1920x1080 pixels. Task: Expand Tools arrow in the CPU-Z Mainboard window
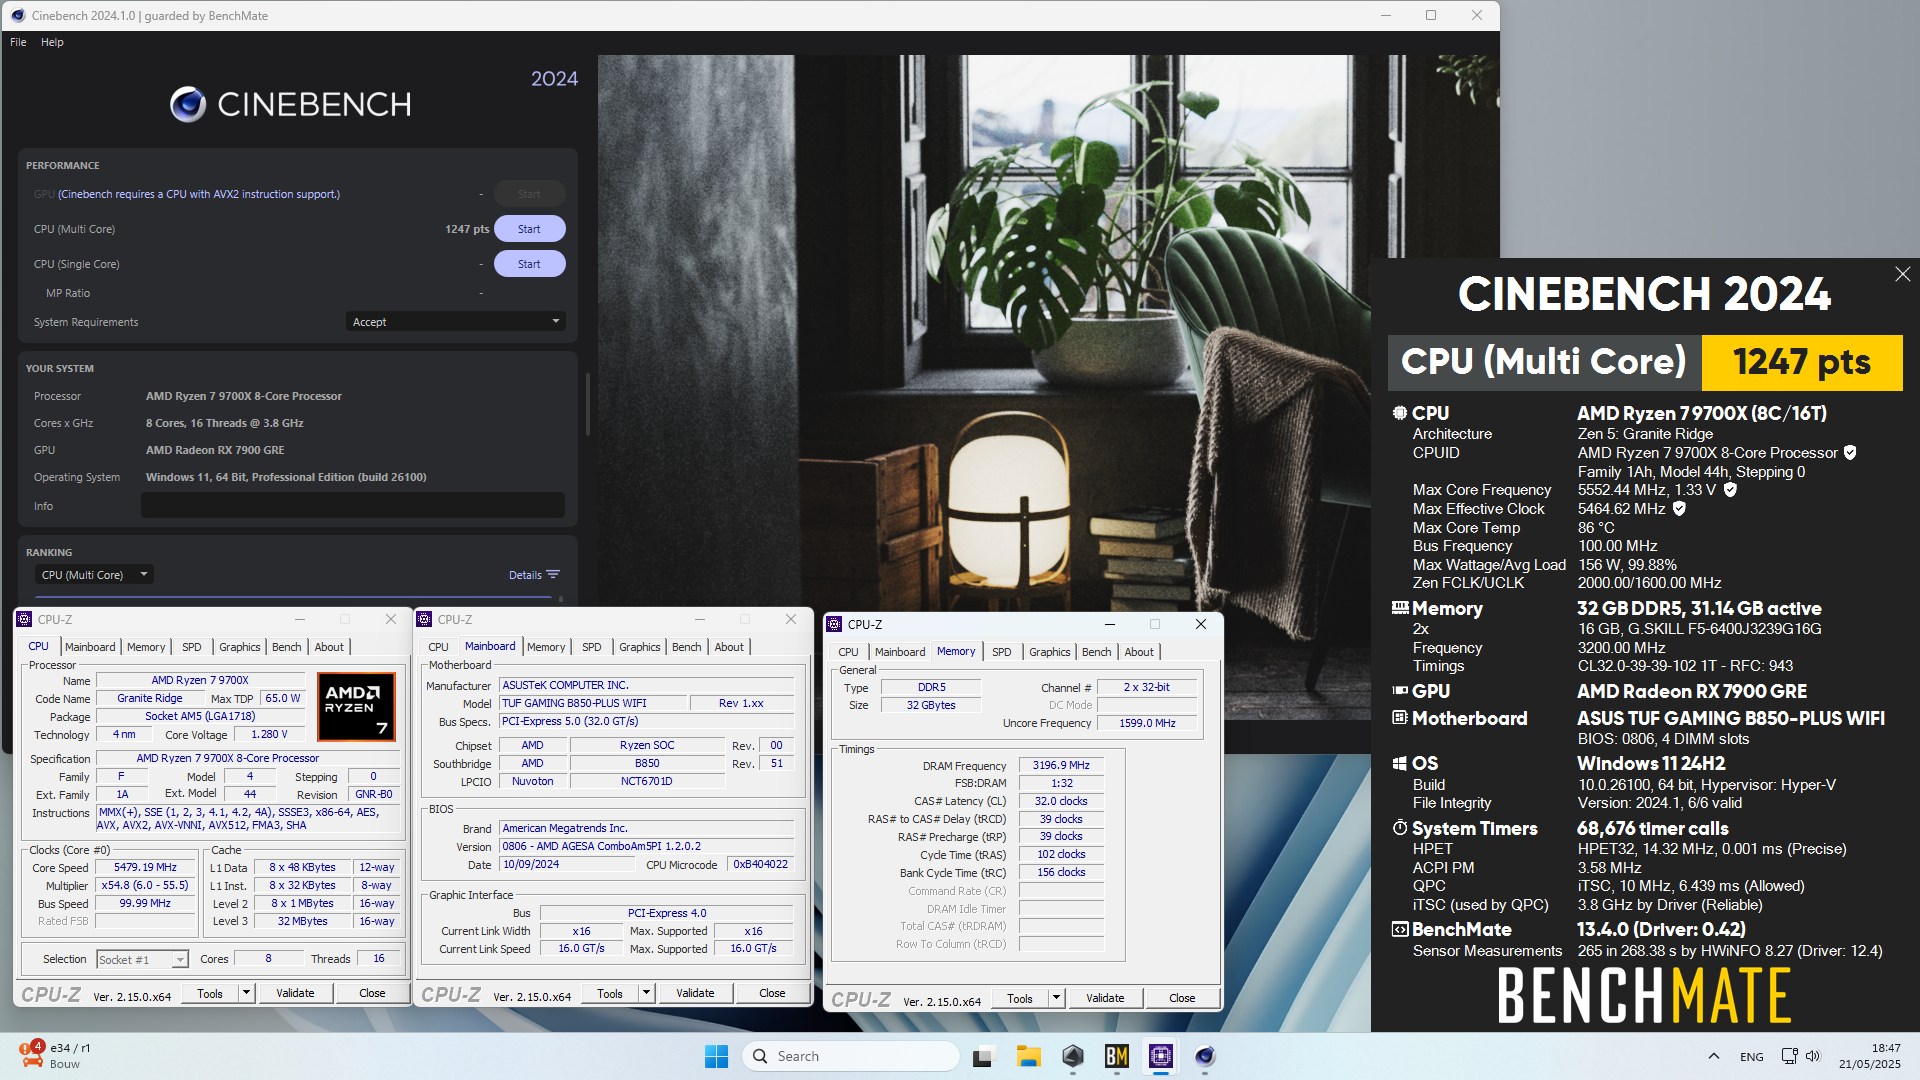(646, 993)
